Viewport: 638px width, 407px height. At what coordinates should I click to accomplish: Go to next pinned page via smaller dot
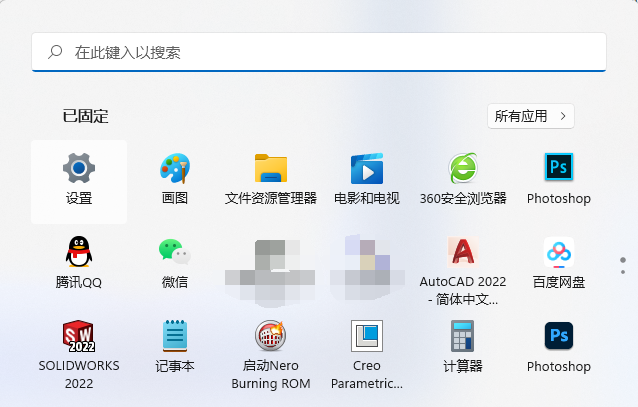(623, 272)
